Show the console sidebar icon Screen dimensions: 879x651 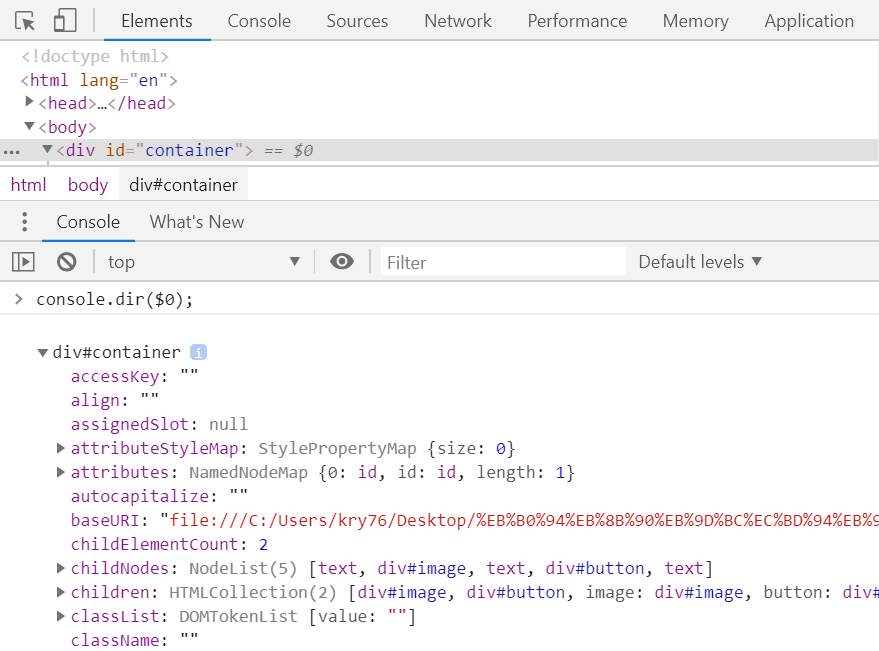point(23,262)
